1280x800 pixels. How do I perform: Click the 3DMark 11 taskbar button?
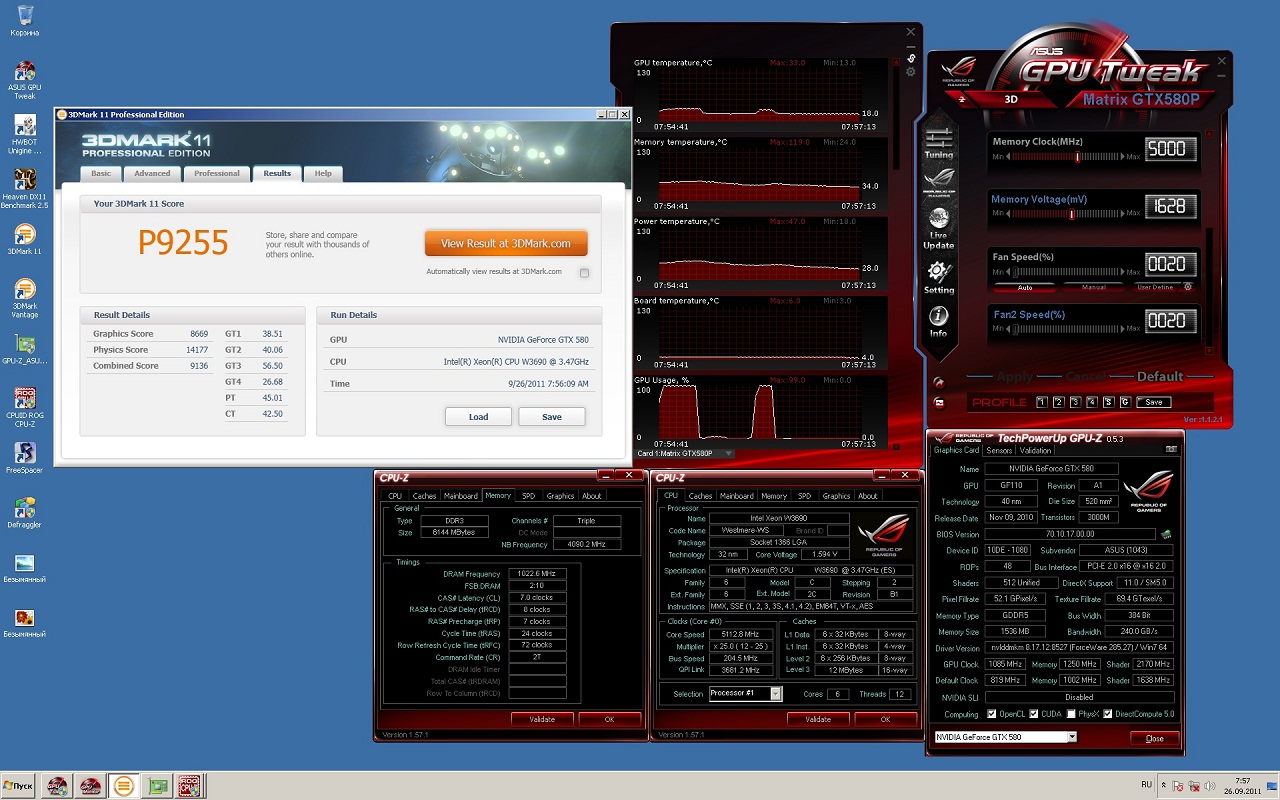(123, 786)
